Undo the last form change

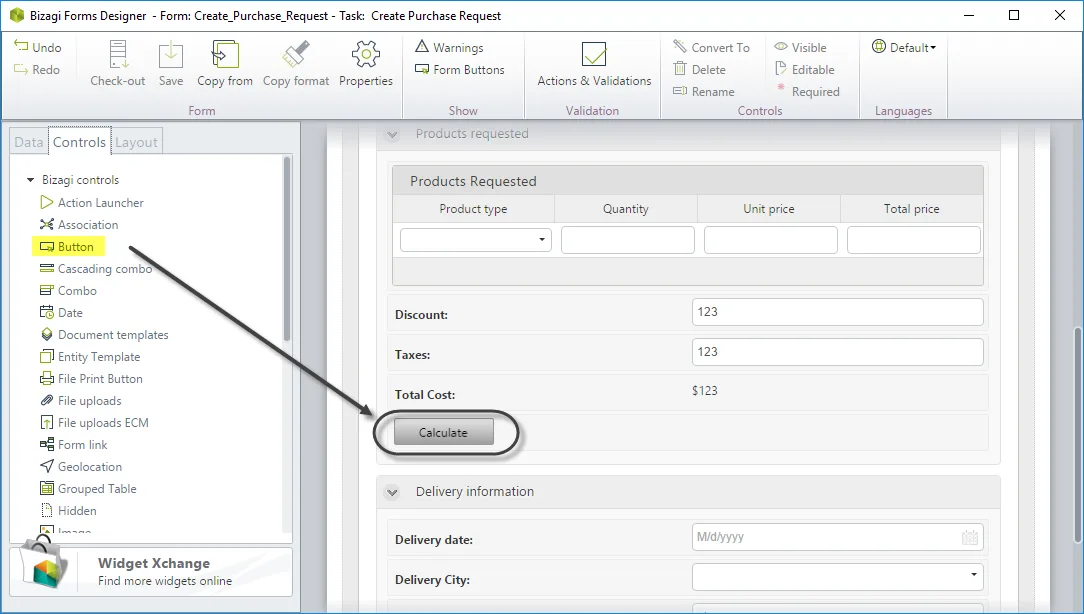[x=38, y=47]
